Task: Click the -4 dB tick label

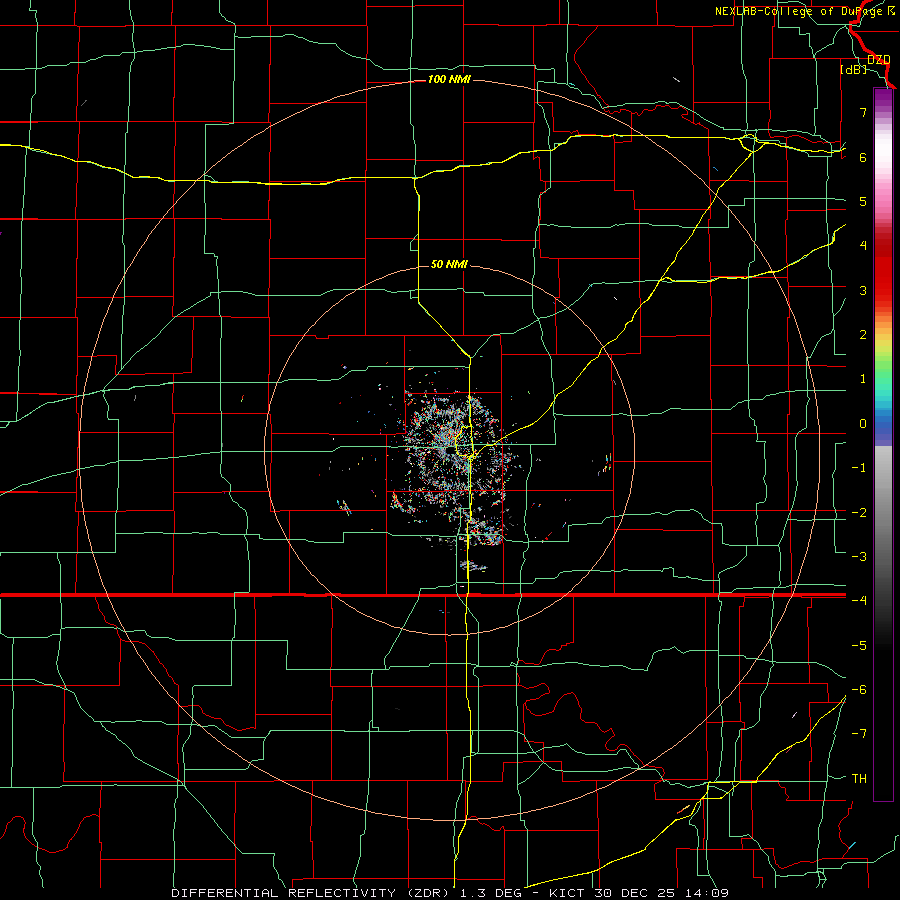Action: (x=859, y=600)
